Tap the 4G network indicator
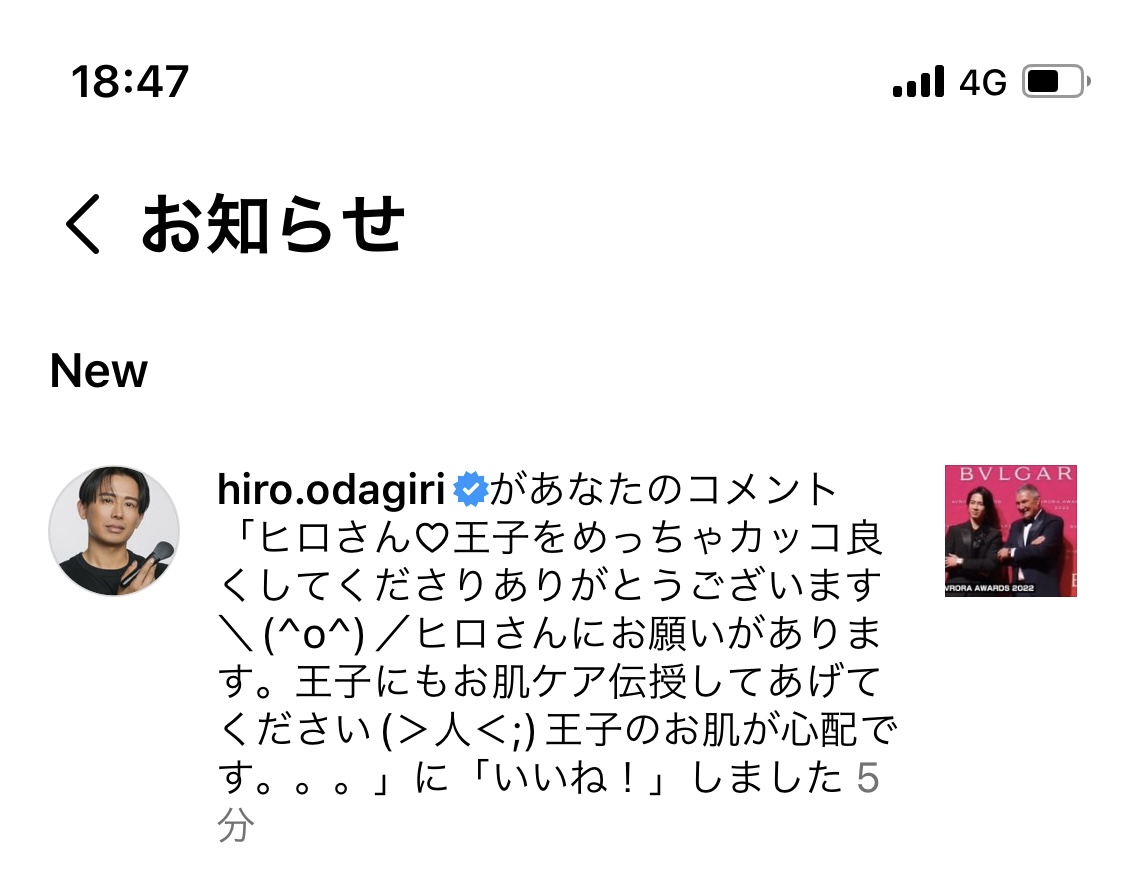 [x=983, y=82]
